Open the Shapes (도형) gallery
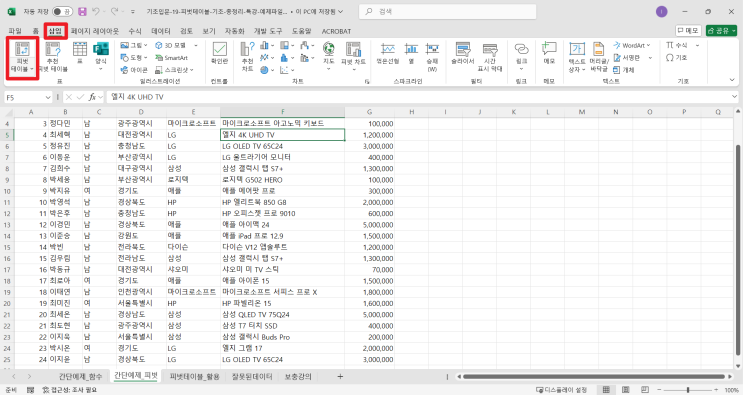The width and height of the screenshot is (743, 395). [x=134, y=58]
